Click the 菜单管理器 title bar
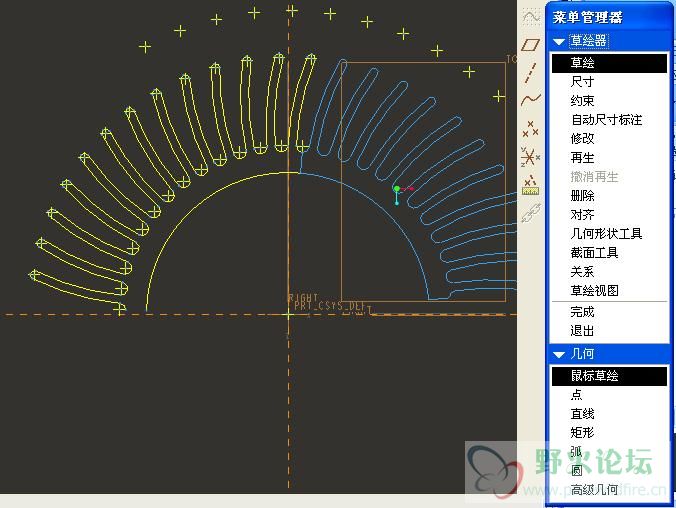The width and height of the screenshot is (676, 508). pos(609,17)
